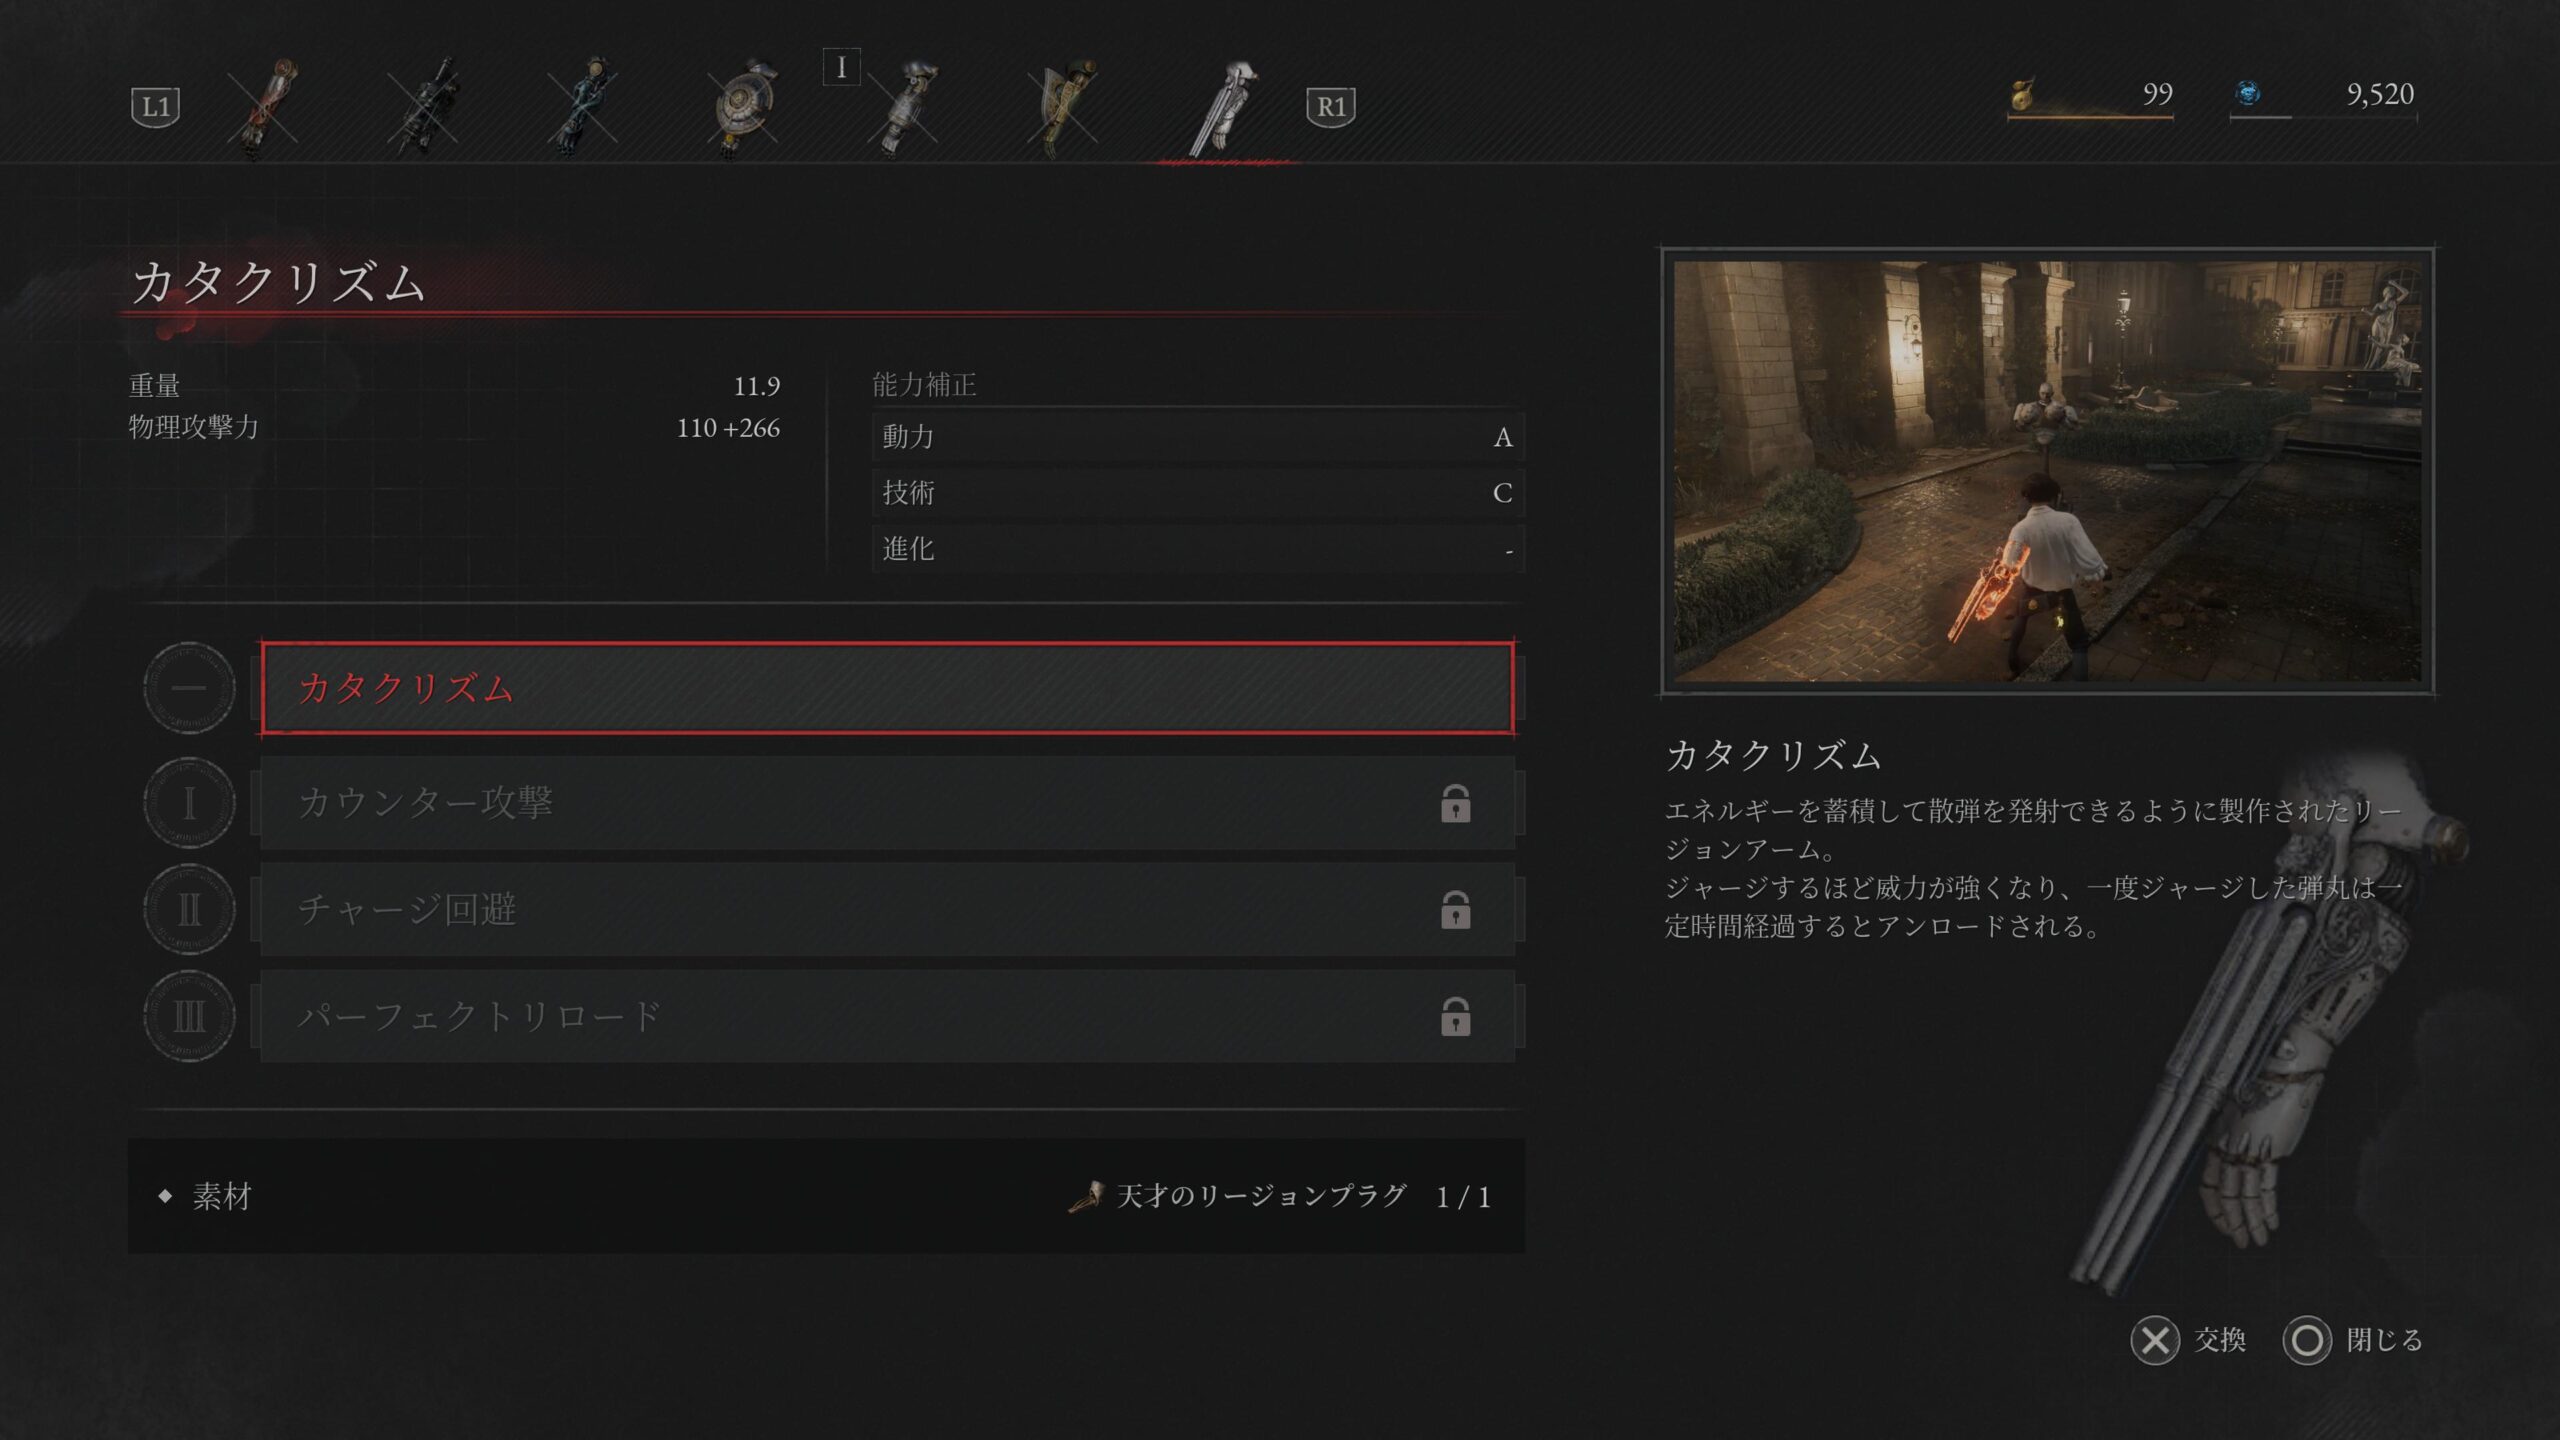Click the O 閉じる close button
Image resolution: width=2560 pixels, height=1440 pixels.
tap(2353, 1340)
